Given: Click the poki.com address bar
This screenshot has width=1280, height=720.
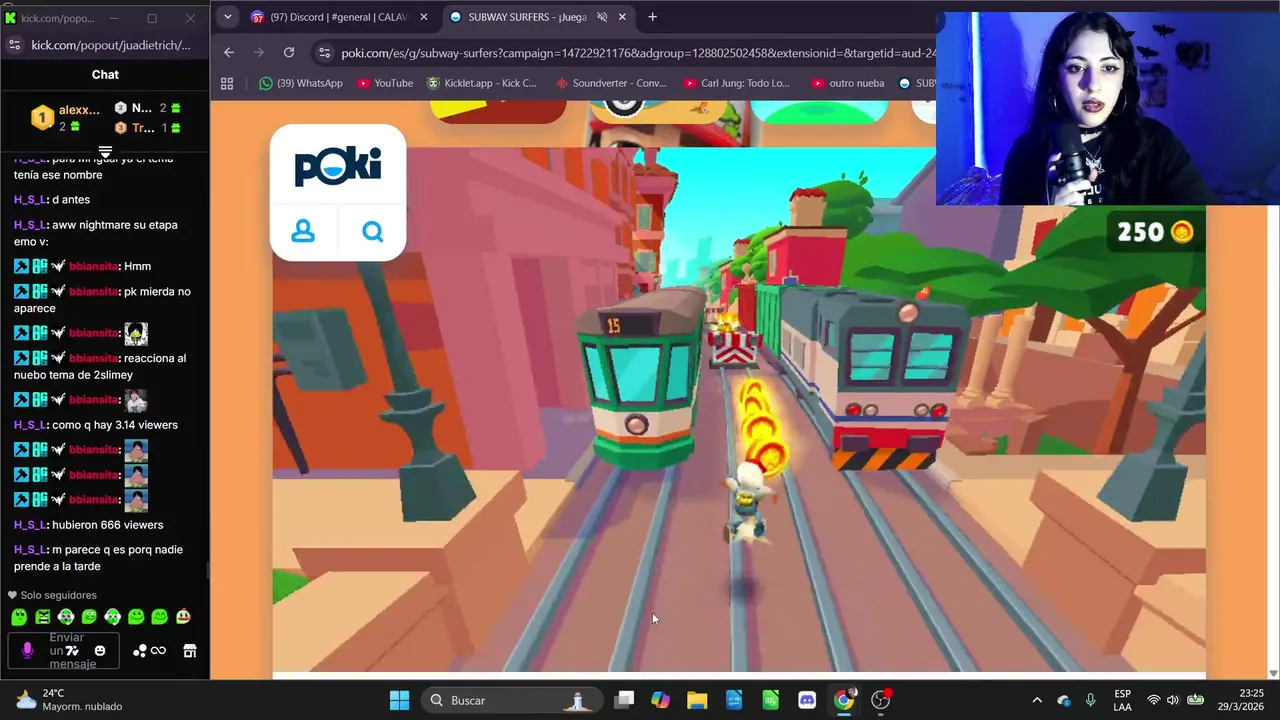Looking at the screenshot, I should coord(636,53).
